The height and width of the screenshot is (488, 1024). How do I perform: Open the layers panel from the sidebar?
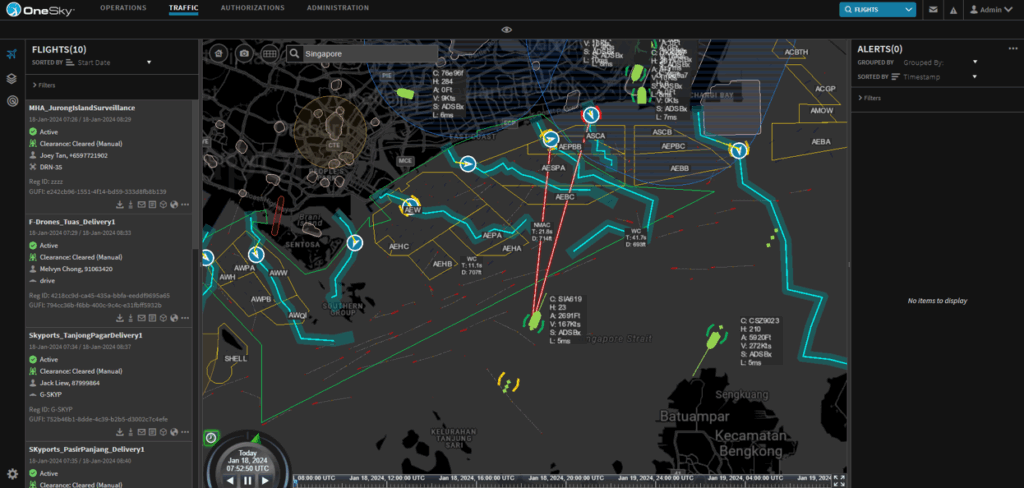pyautogui.click(x=12, y=78)
